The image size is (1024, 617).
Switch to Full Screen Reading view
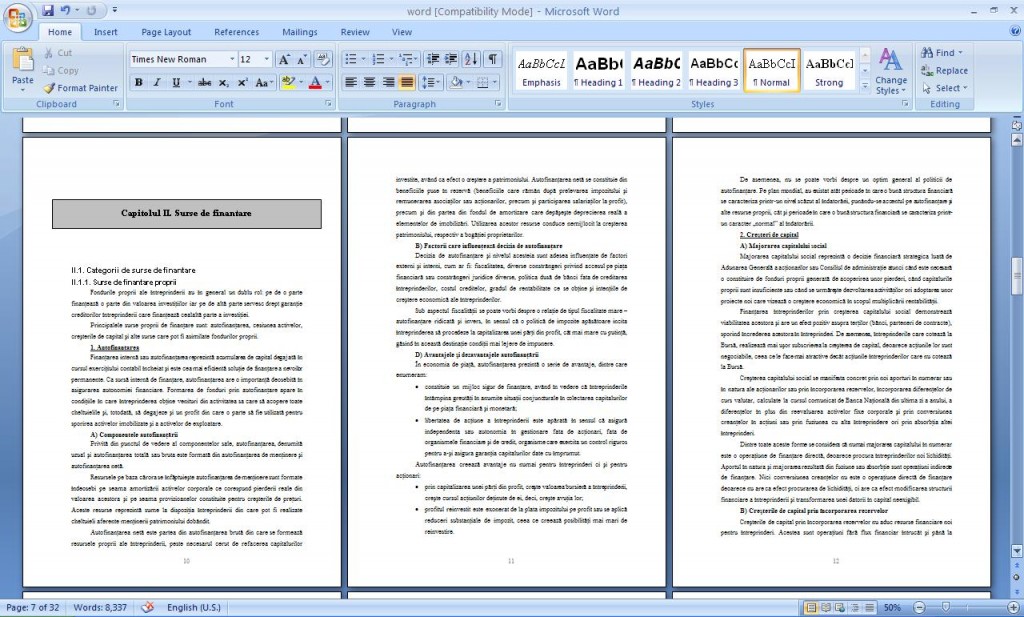point(824,607)
